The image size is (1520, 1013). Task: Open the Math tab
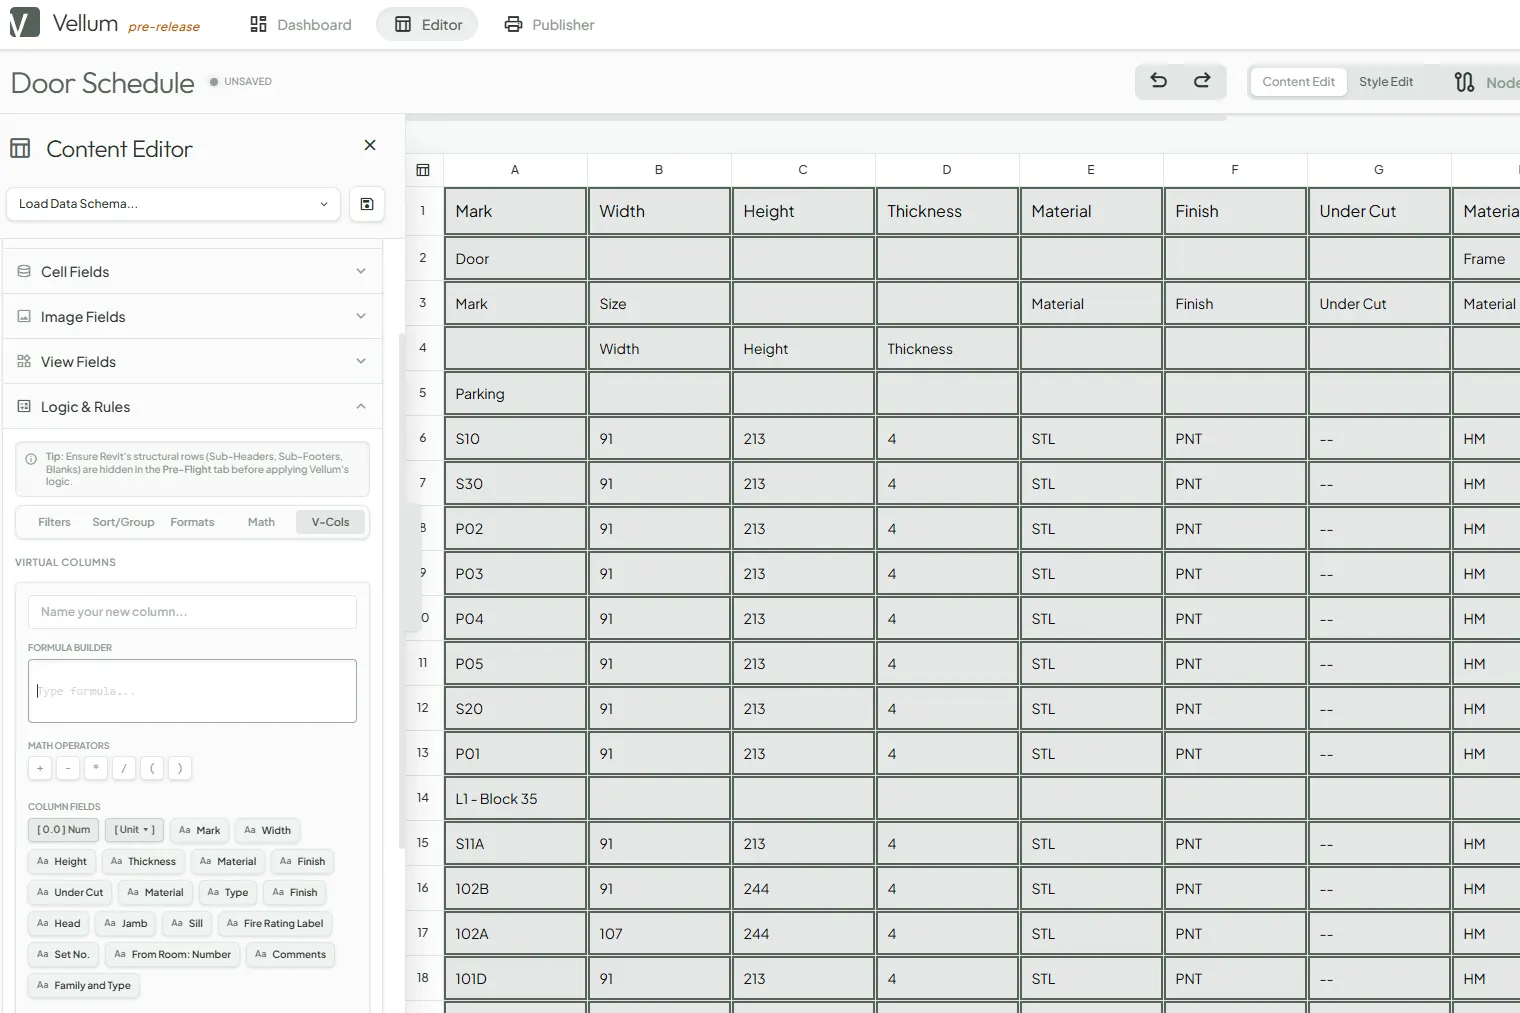point(261,522)
